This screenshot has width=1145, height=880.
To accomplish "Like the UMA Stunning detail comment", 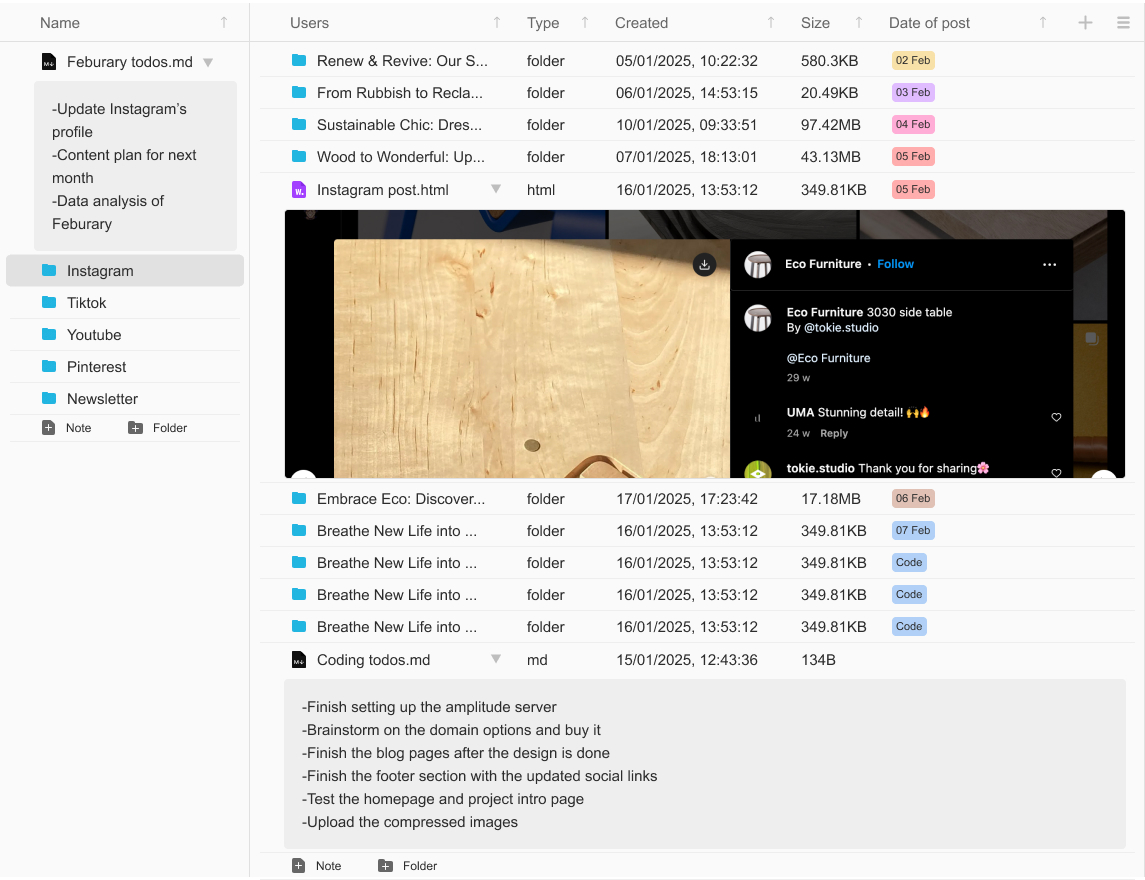I will click(1056, 417).
